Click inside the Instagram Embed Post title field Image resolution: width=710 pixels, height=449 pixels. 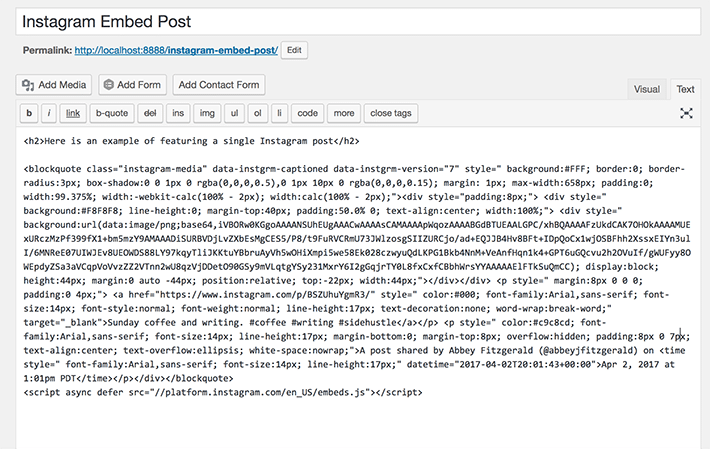click(x=358, y=22)
